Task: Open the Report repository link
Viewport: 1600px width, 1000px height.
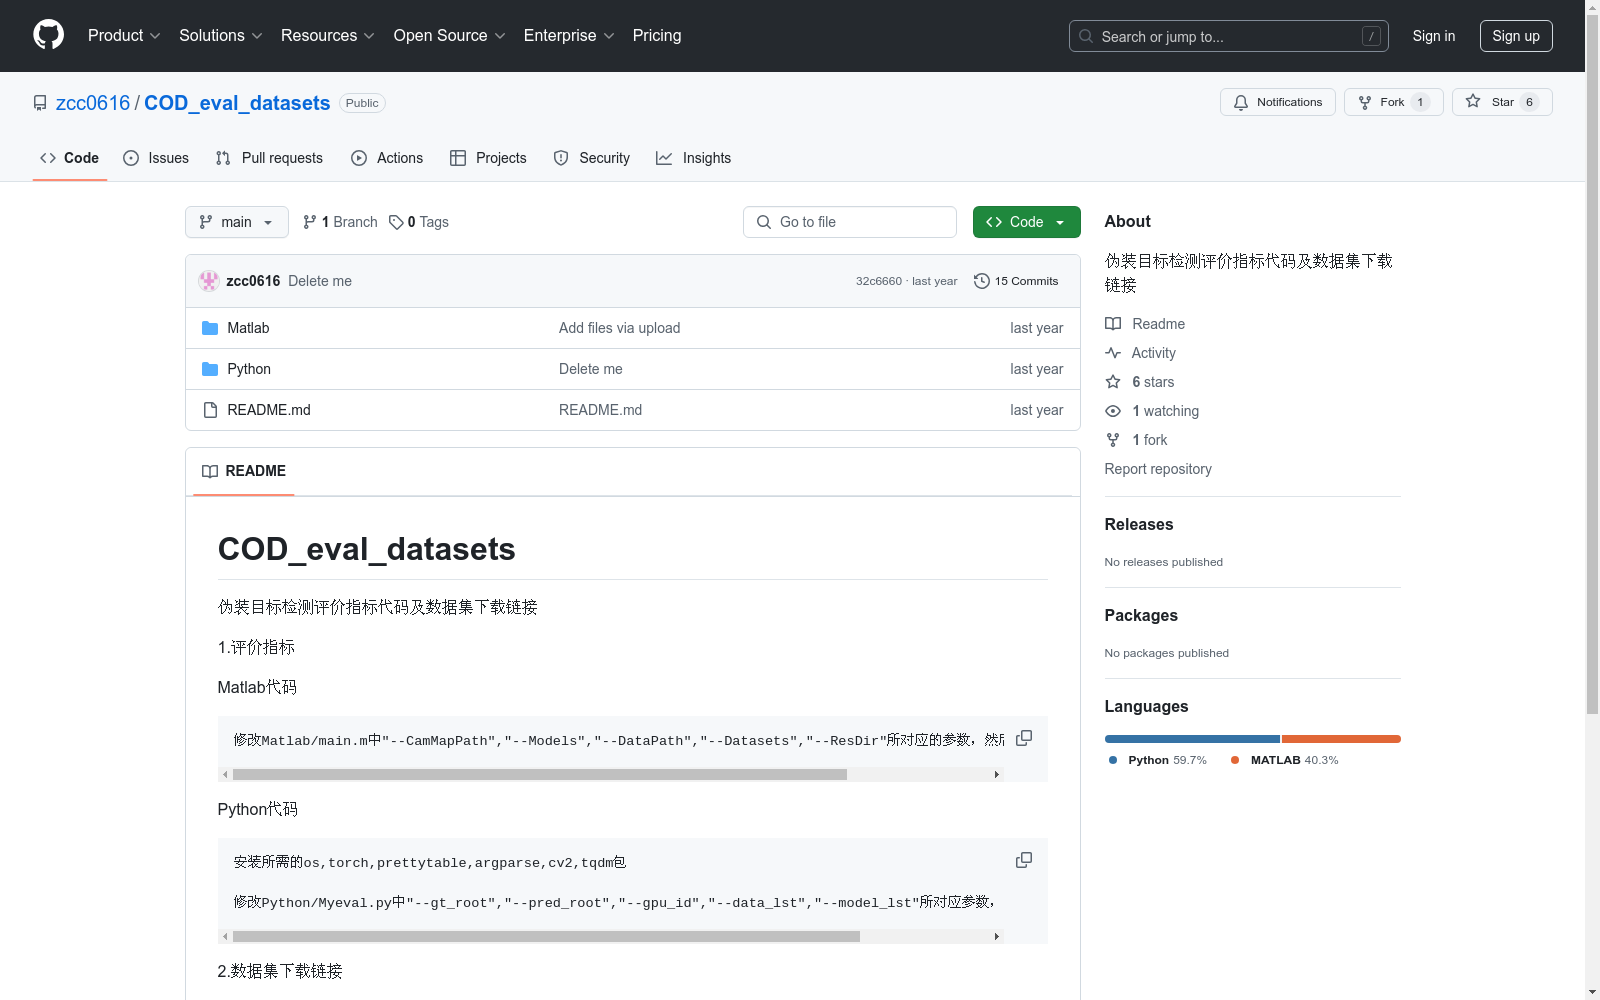Action: pyautogui.click(x=1157, y=469)
